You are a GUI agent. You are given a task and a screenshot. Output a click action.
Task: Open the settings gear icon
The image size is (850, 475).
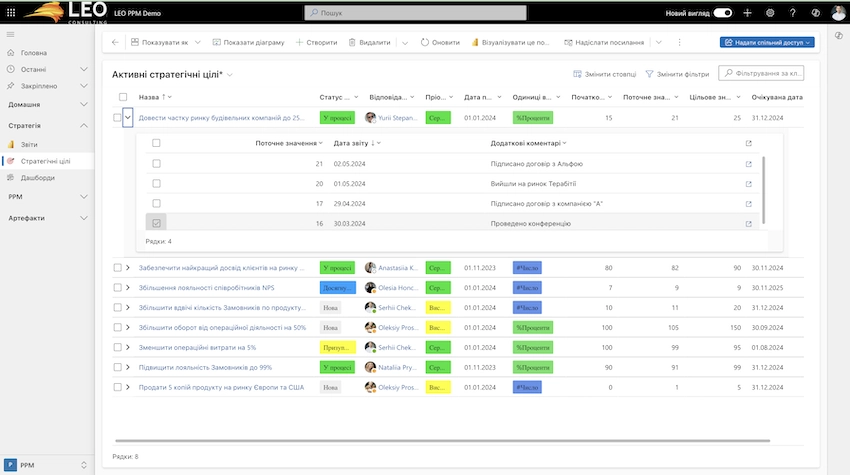[x=770, y=13]
